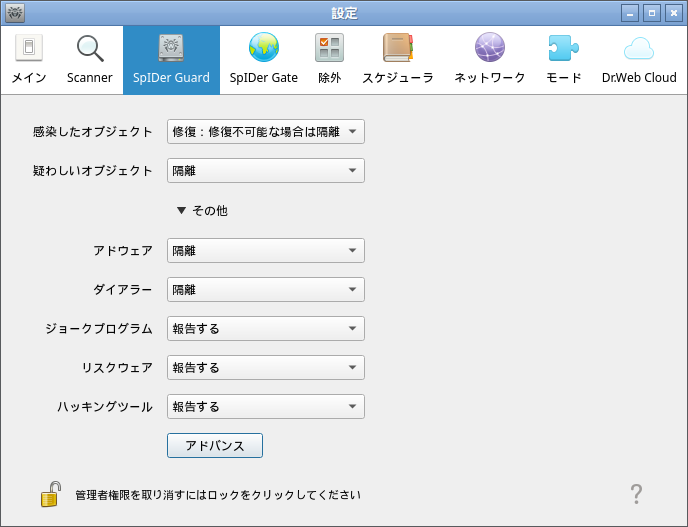Click the ハッキングツール label
Screen dimensions: 688x527
click(x=105, y=407)
